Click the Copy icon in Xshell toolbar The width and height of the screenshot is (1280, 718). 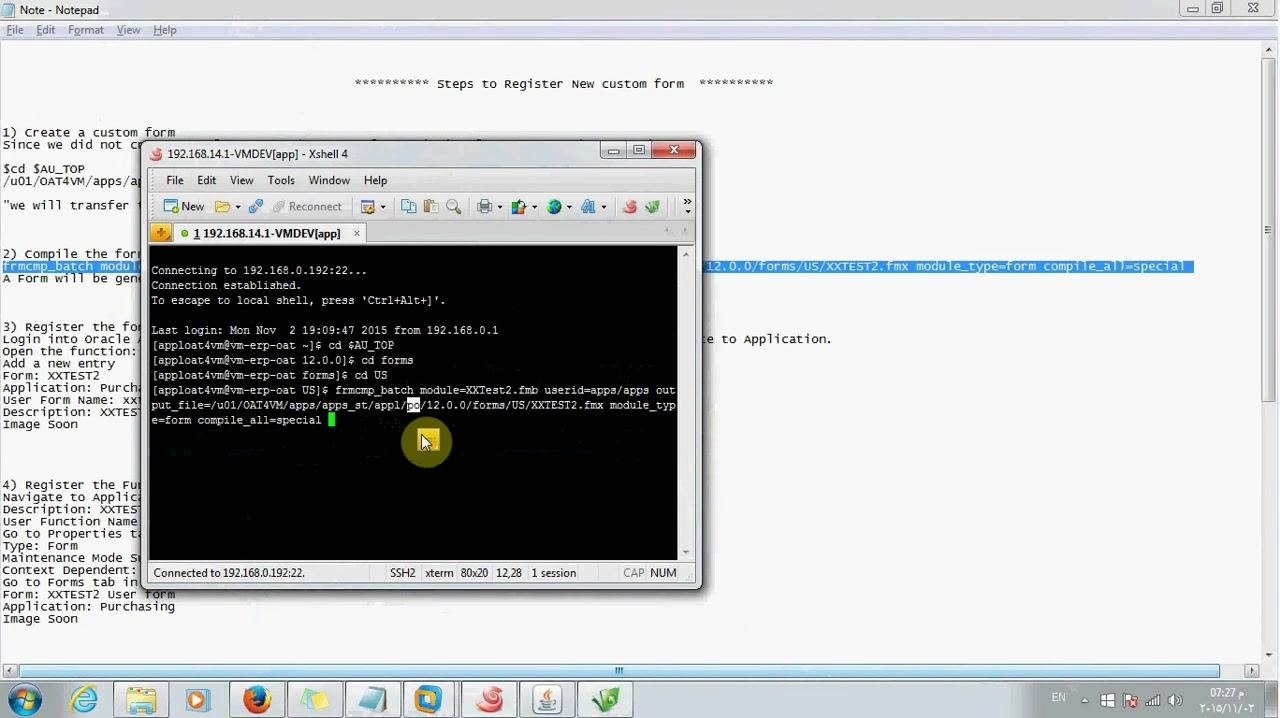pyautogui.click(x=408, y=207)
